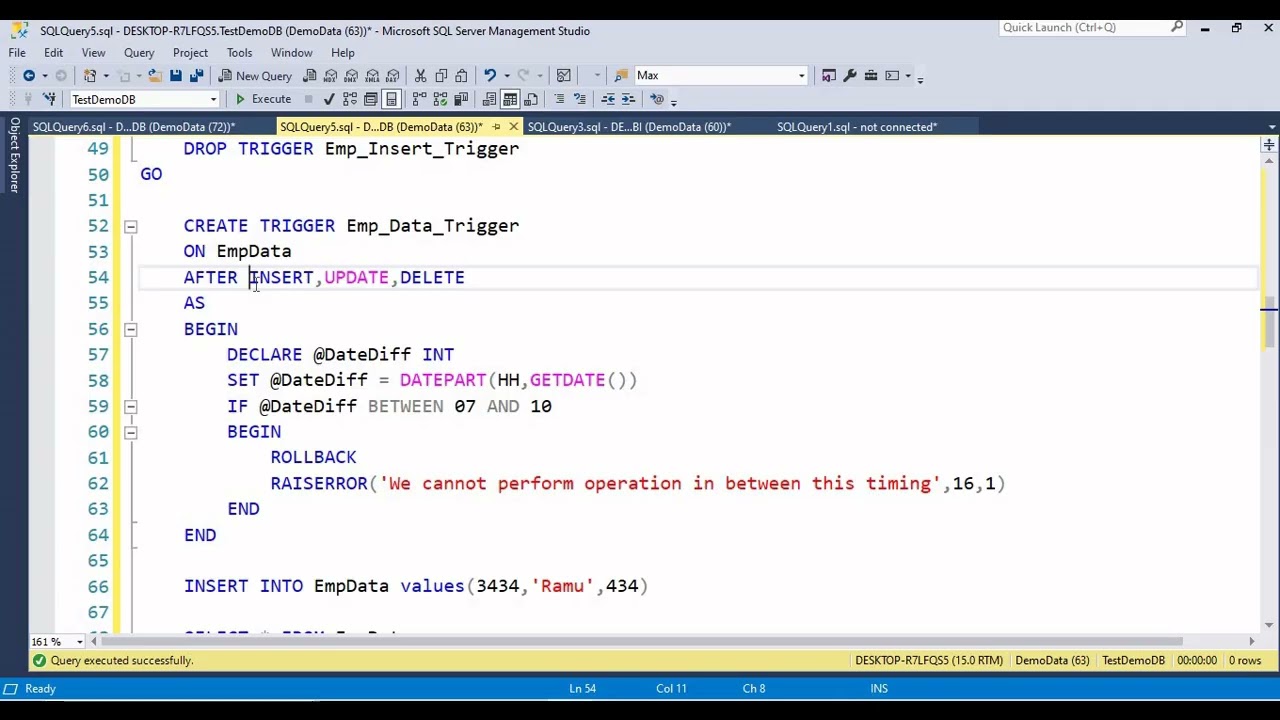Click the Quick Launch search field

tap(1092, 27)
